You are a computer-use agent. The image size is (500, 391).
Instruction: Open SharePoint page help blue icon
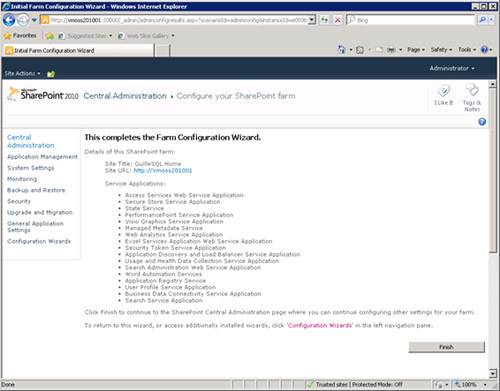(x=482, y=122)
